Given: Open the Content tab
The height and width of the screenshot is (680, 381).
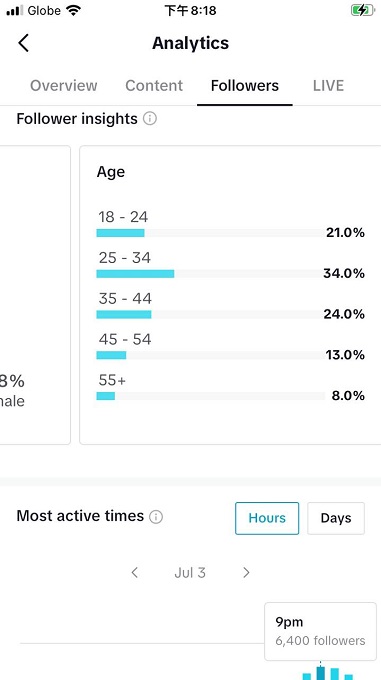Looking at the screenshot, I should pyautogui.click(x=154, y=85).
